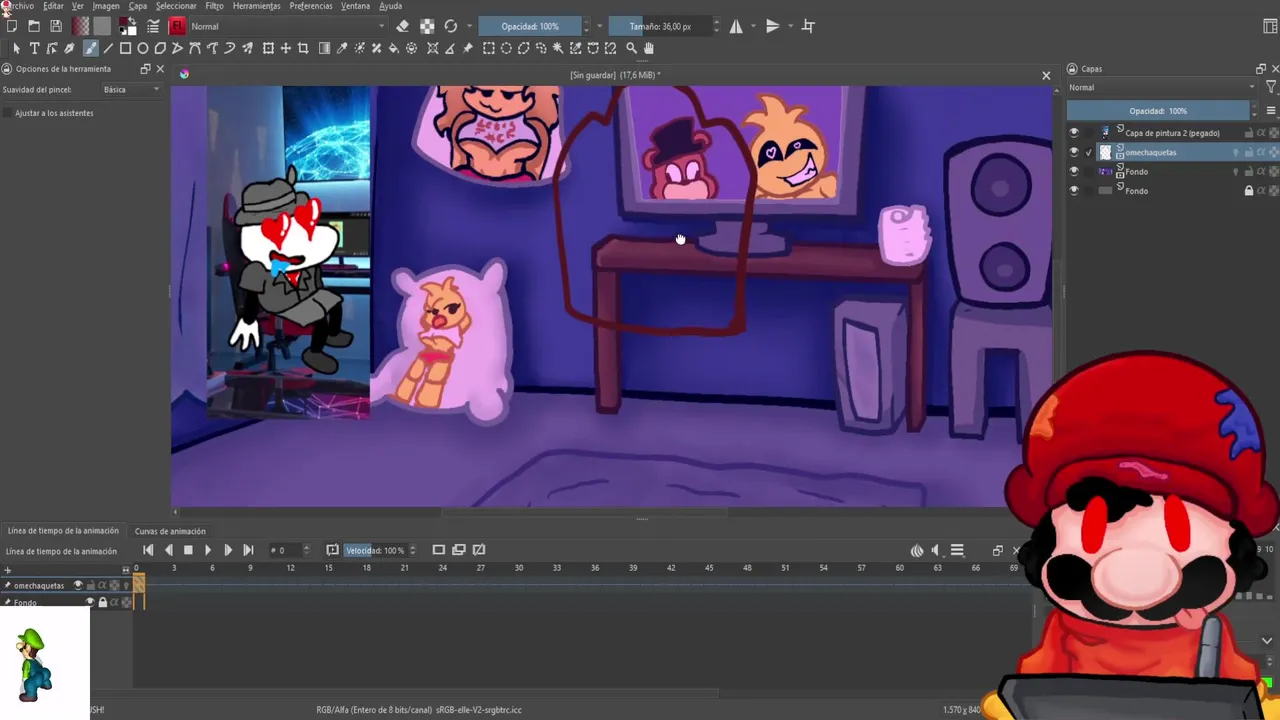This screenshot has height=720, width=1280.
Task: Toggle lock on Capa de pintura 2 layer
Action: pos(1248,133)
